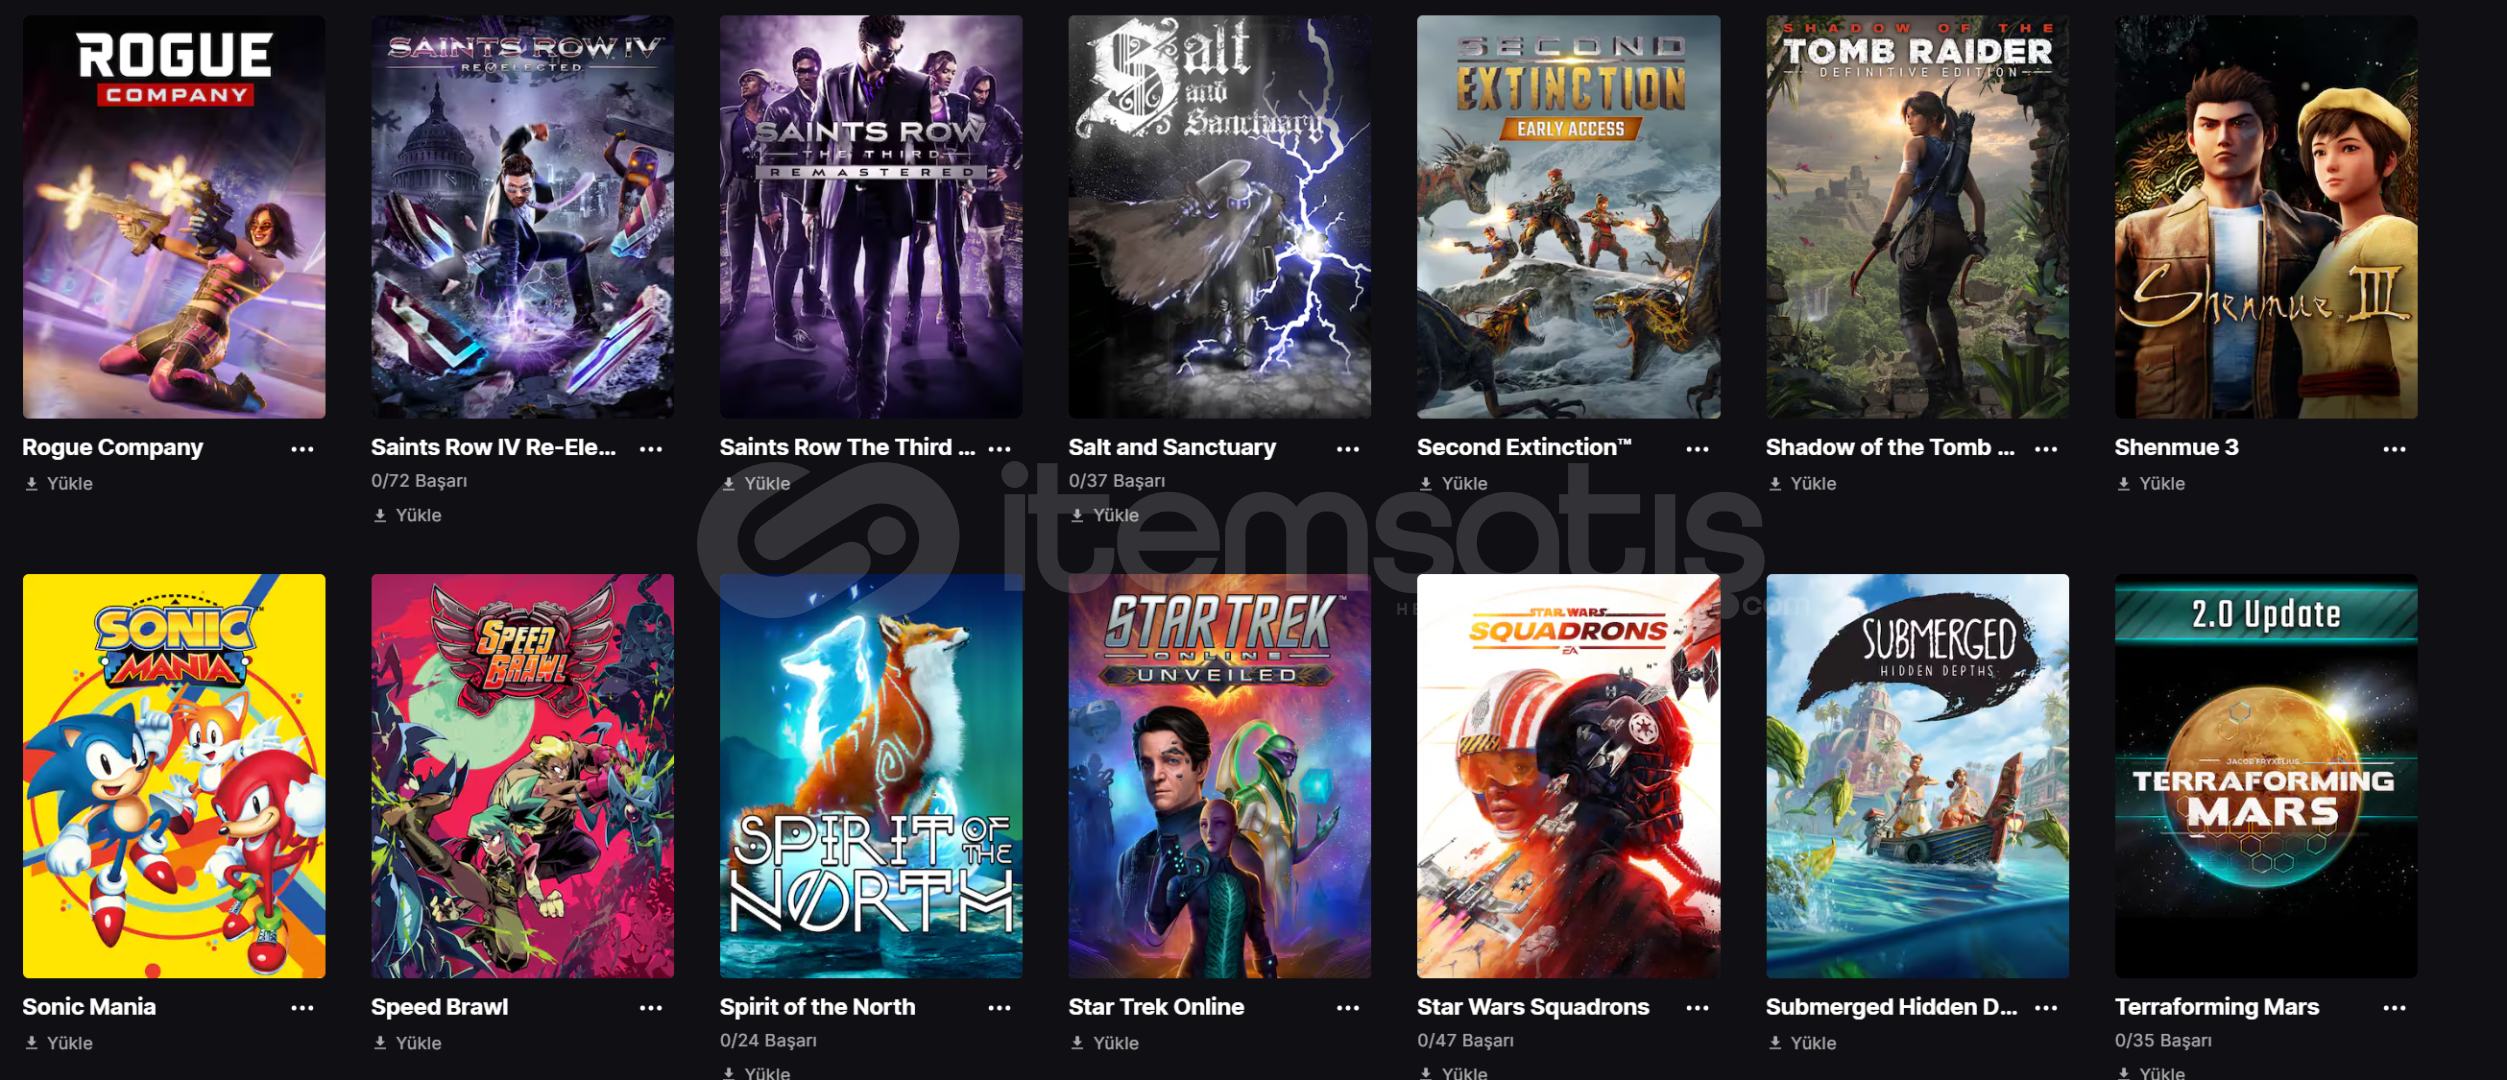Install Submerged Hidden Depths with Yükle

[1802, 1043]
